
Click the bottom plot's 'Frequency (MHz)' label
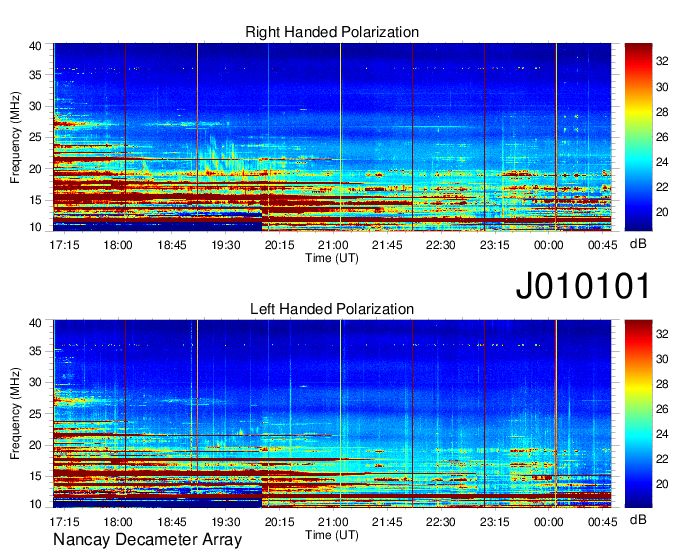point(15,414)
